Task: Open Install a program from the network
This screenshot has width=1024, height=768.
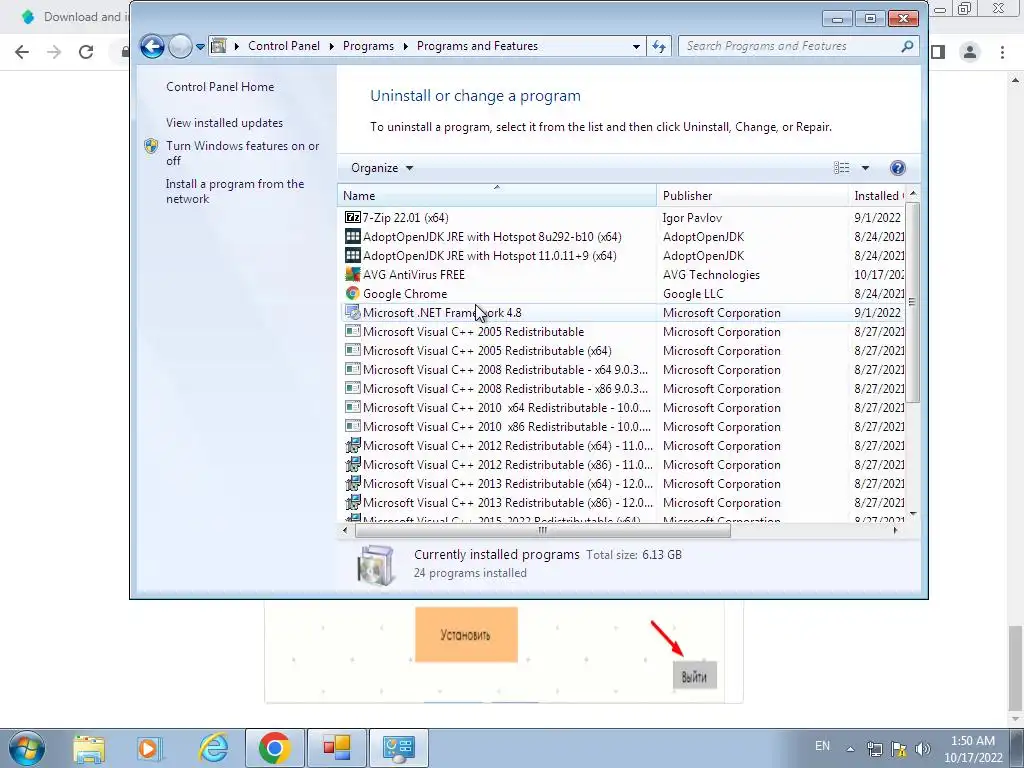Action: [235, 191]
